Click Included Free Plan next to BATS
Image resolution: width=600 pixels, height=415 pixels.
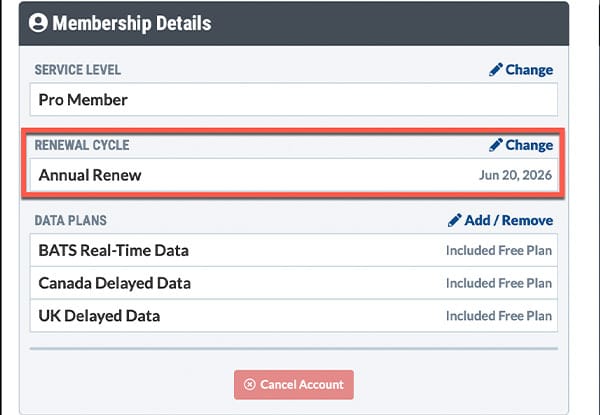(498, 250)
